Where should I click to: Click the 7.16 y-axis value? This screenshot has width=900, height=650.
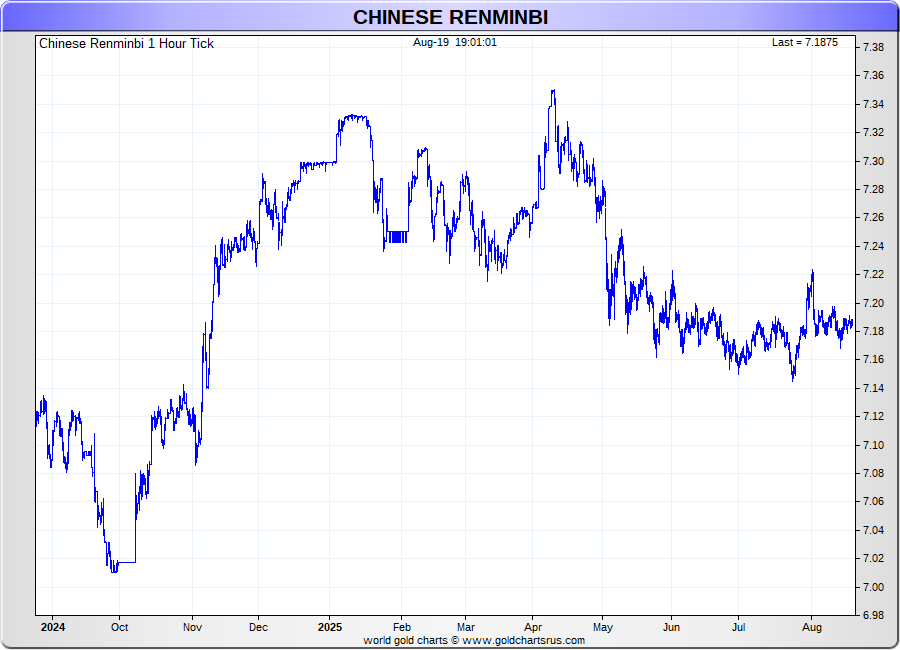click(x=874, y=359)
